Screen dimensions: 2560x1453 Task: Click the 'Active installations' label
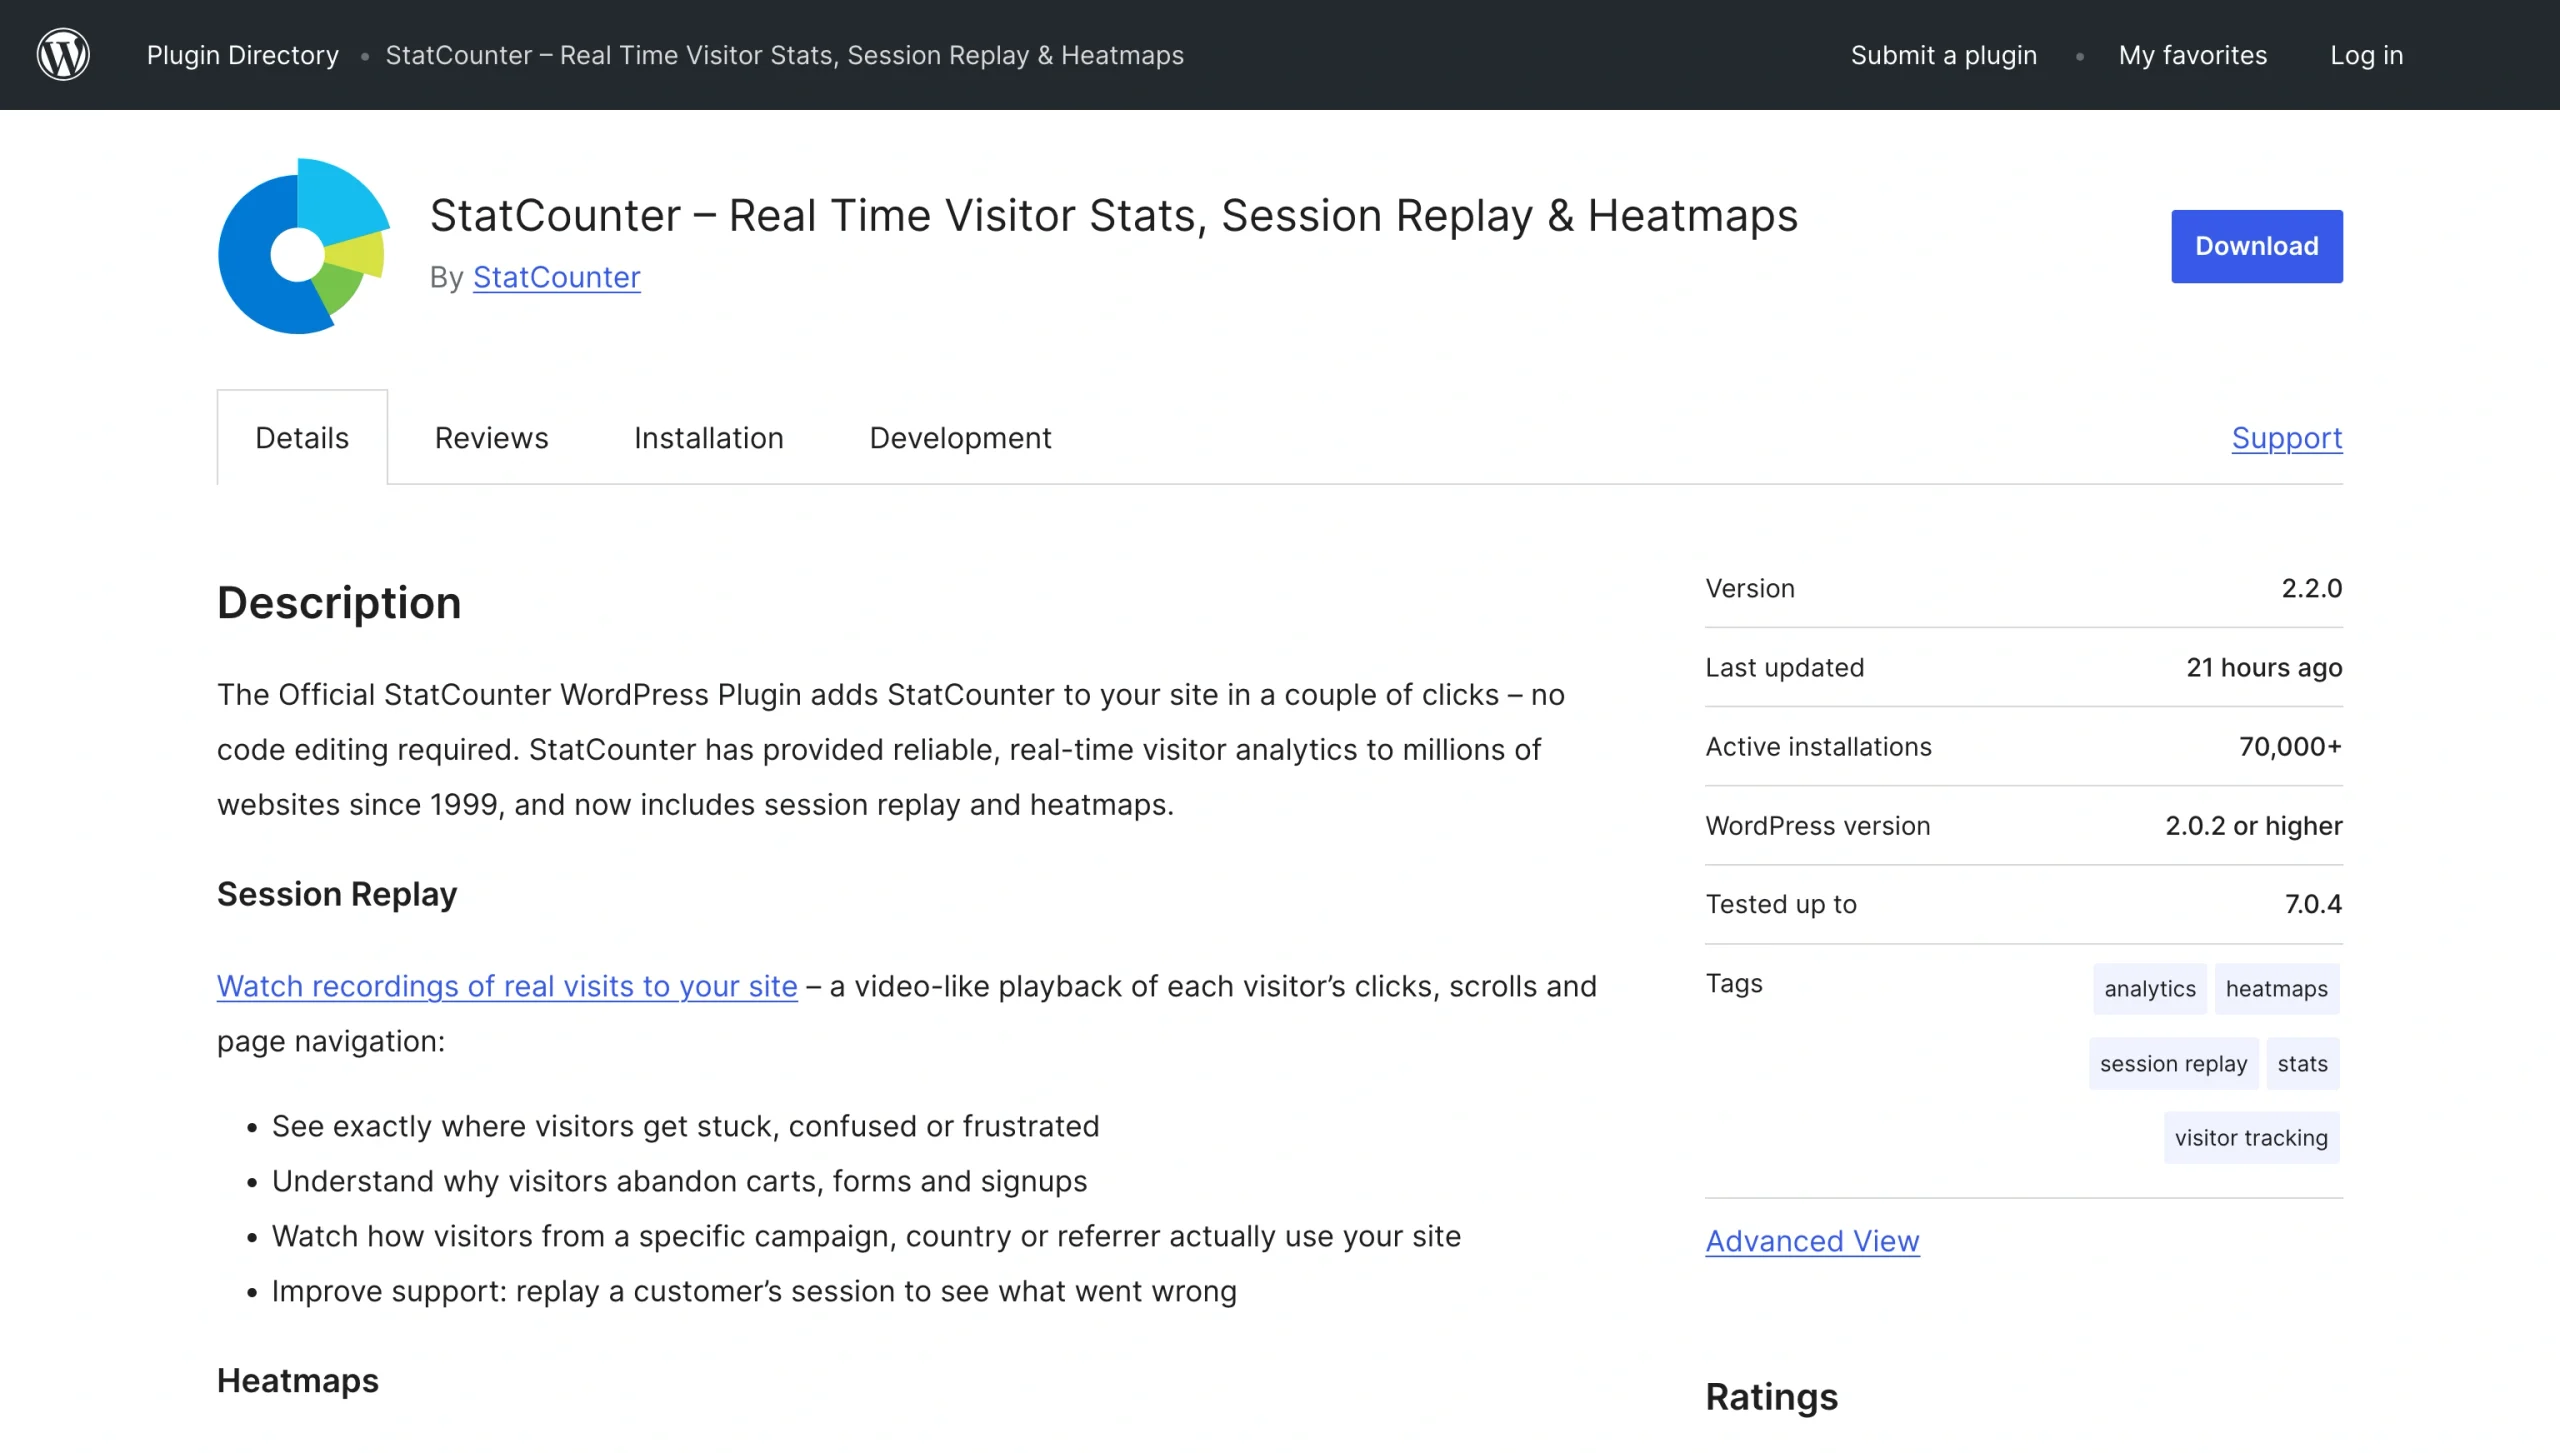pyautogui.click(x=1818, y=747)
